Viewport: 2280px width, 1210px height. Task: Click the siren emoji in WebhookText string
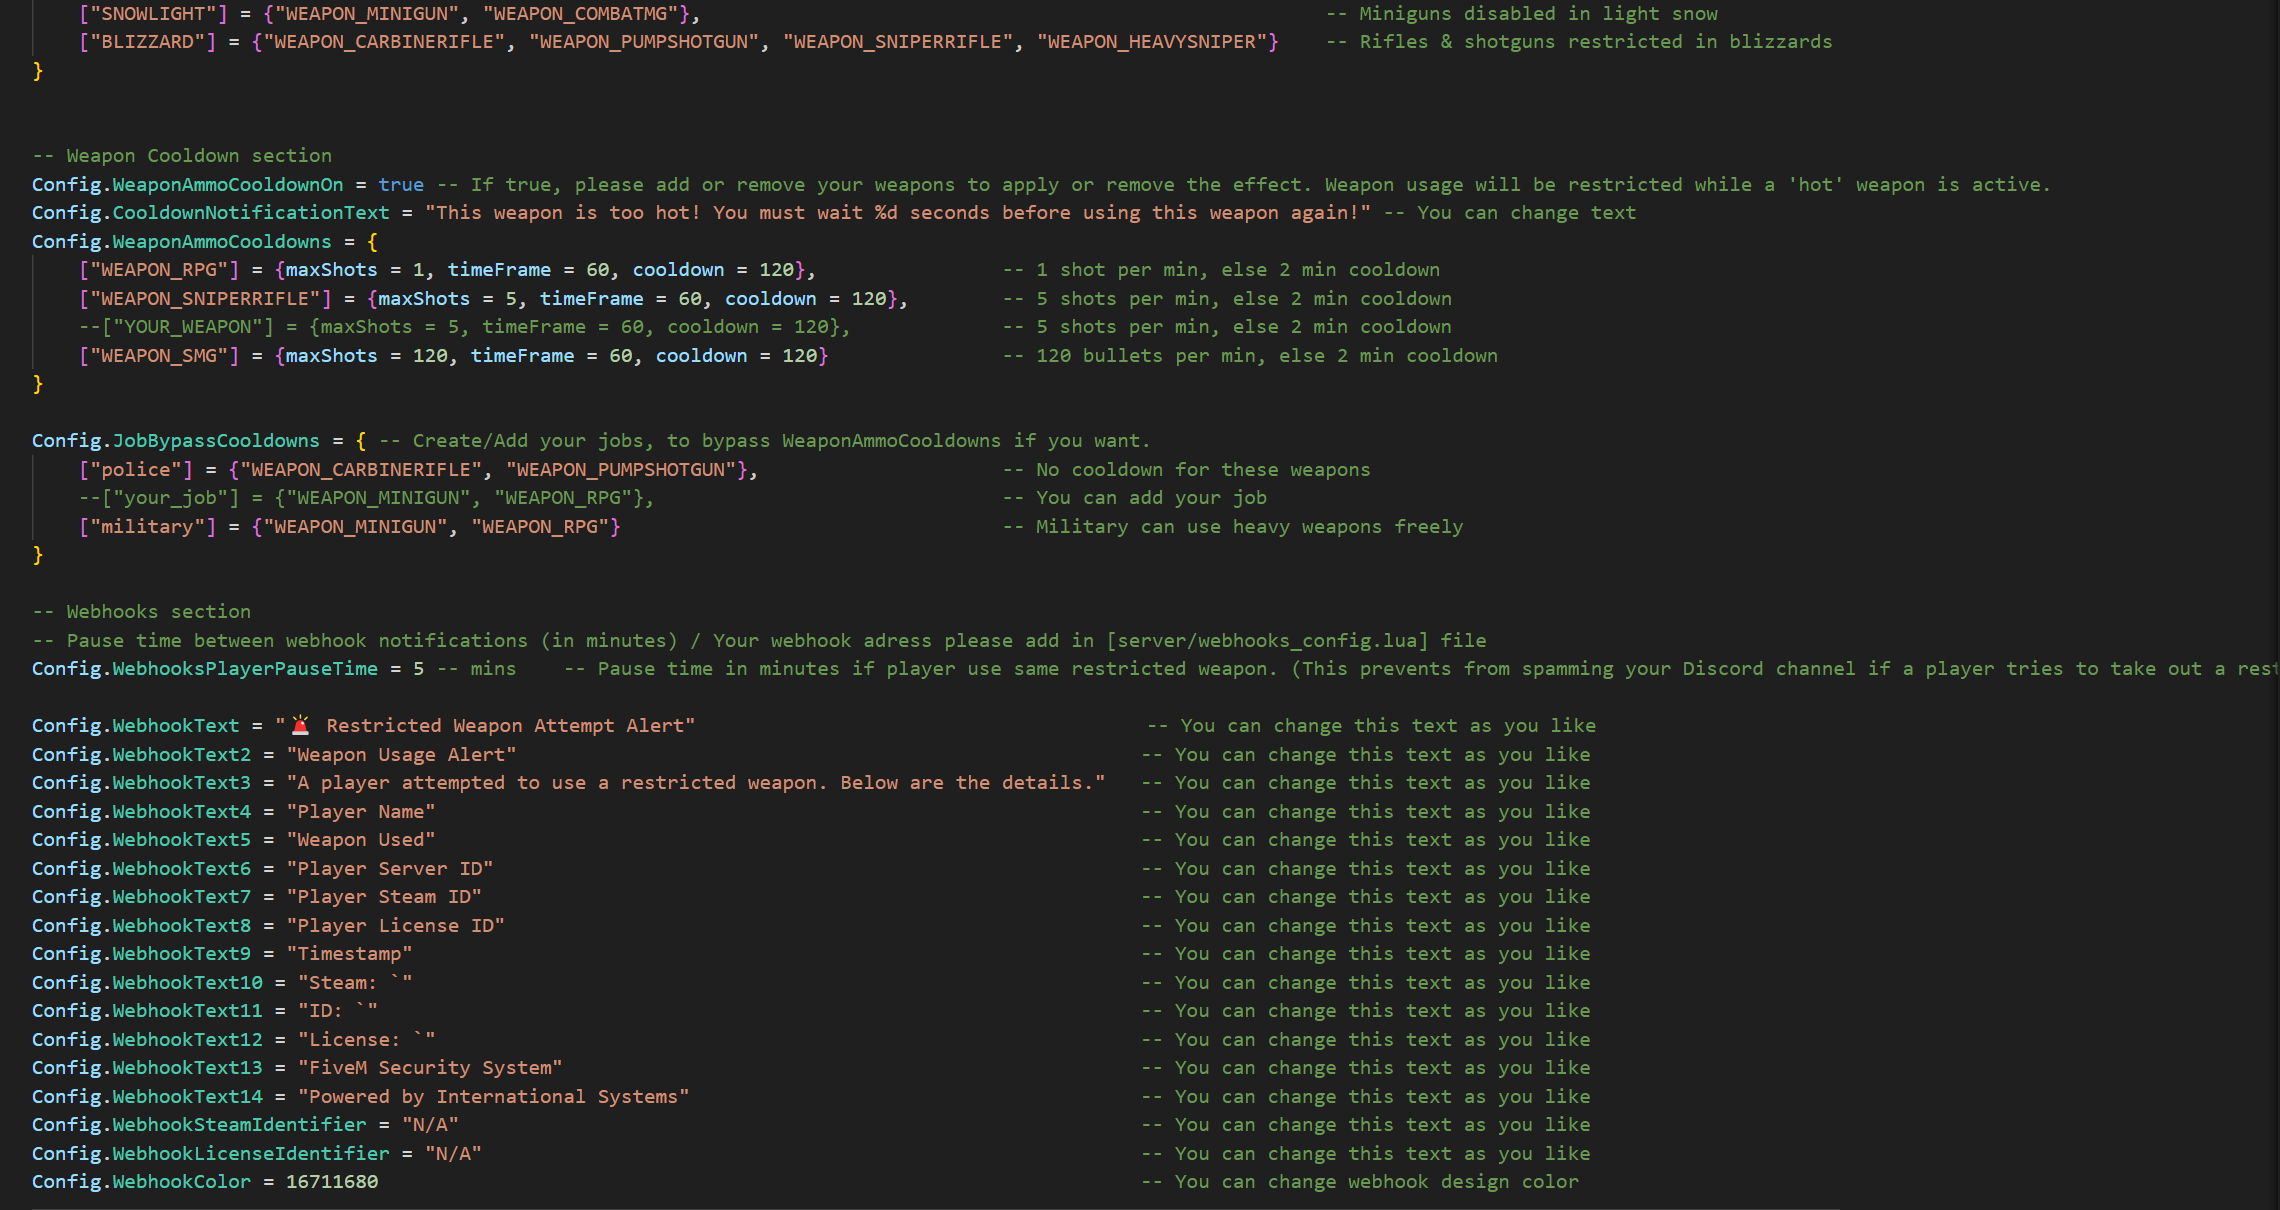(300, 726)
